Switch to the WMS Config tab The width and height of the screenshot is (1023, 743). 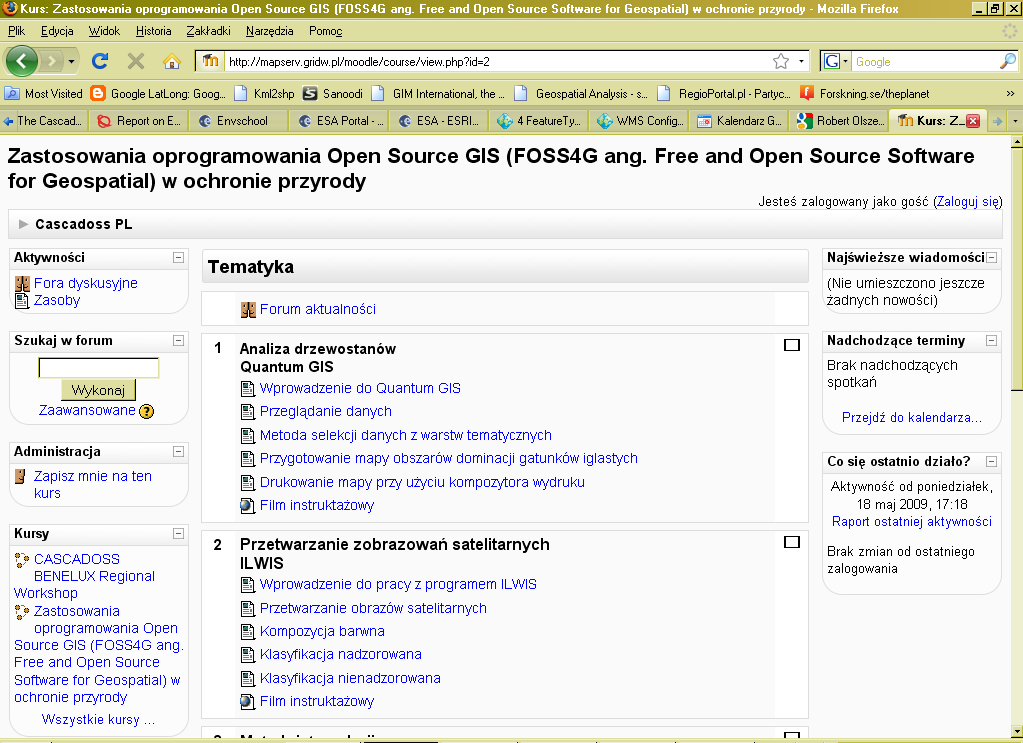pyautogui.click(x=641, y=121)
